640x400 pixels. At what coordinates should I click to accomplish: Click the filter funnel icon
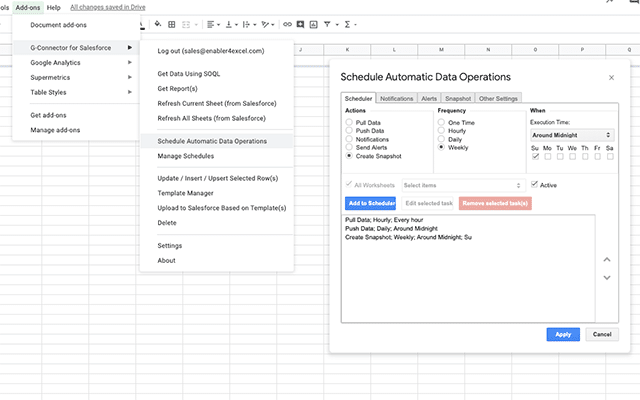[327, 24]
